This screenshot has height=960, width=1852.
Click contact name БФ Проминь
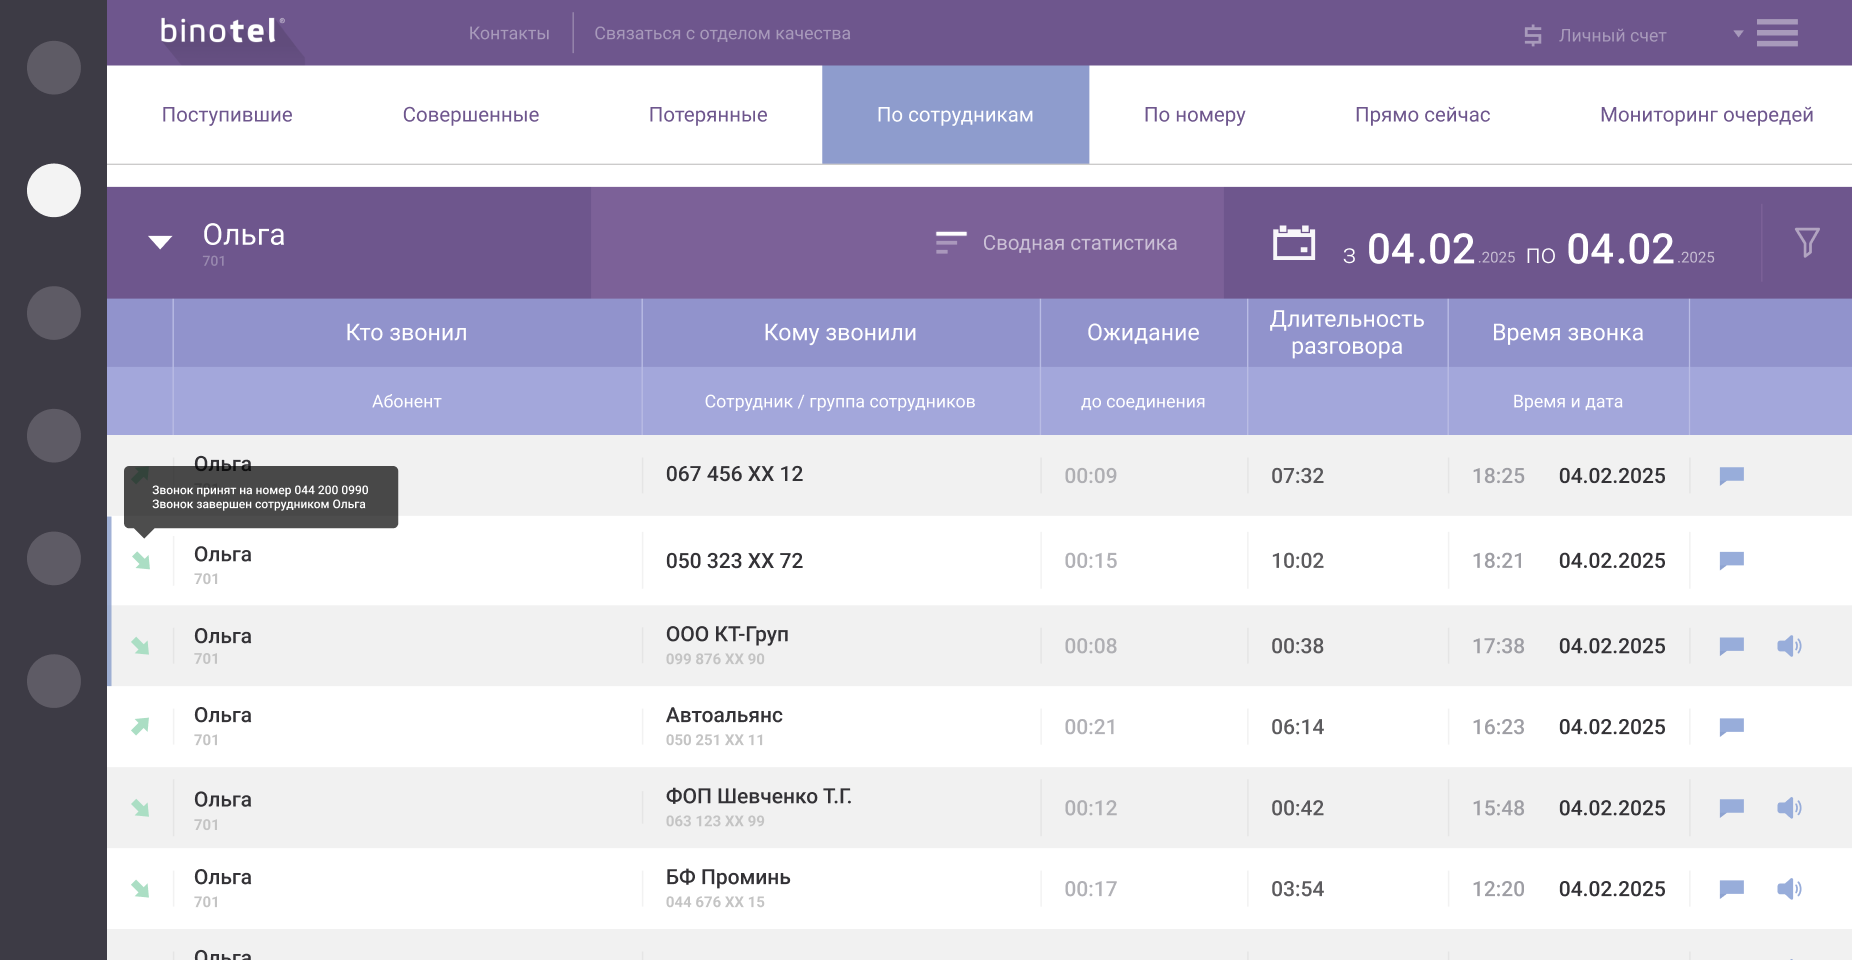click(728, 877)
